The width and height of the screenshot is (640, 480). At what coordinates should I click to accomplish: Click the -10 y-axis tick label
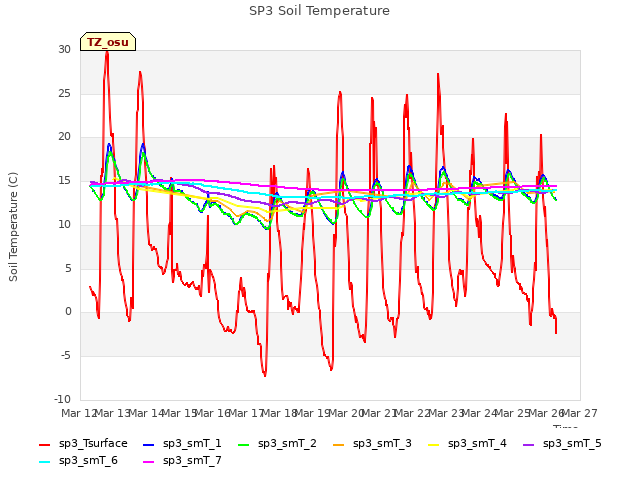pos(62,399)
